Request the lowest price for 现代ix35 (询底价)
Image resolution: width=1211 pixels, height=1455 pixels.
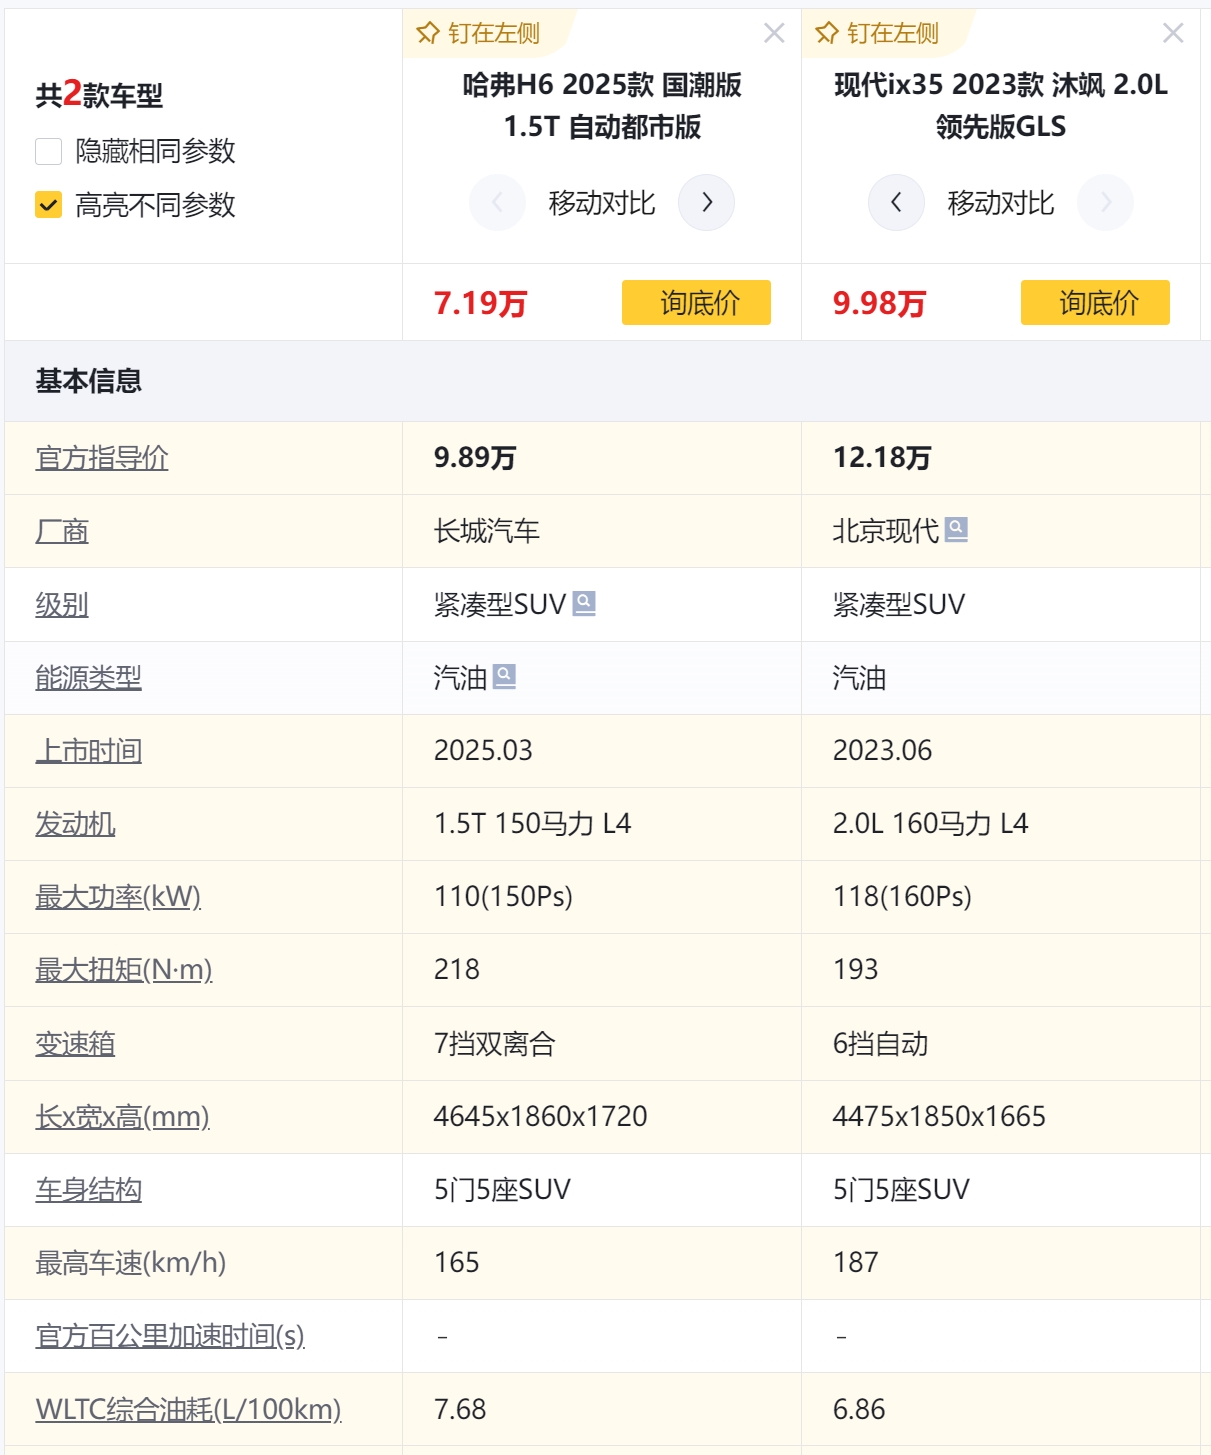pos(1095,302)
